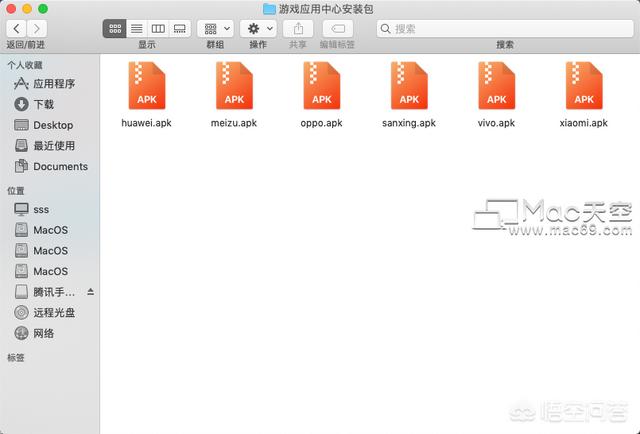Click the vivo.apk filename label
Screen dimensions: 640x434
[x=496, y=123]
